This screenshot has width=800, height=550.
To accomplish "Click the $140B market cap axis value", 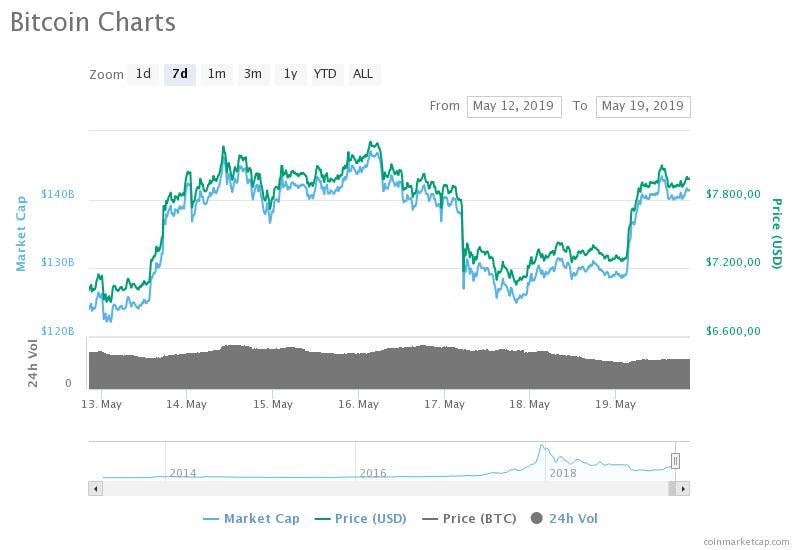I will (x=58, y=194).
